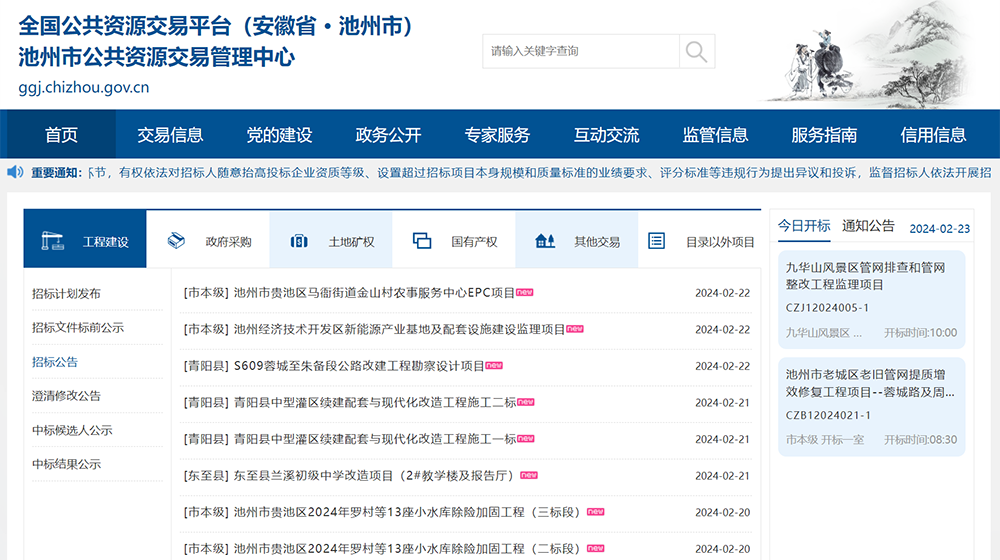Open the 交易信息 navigation menu

point(170,135)
